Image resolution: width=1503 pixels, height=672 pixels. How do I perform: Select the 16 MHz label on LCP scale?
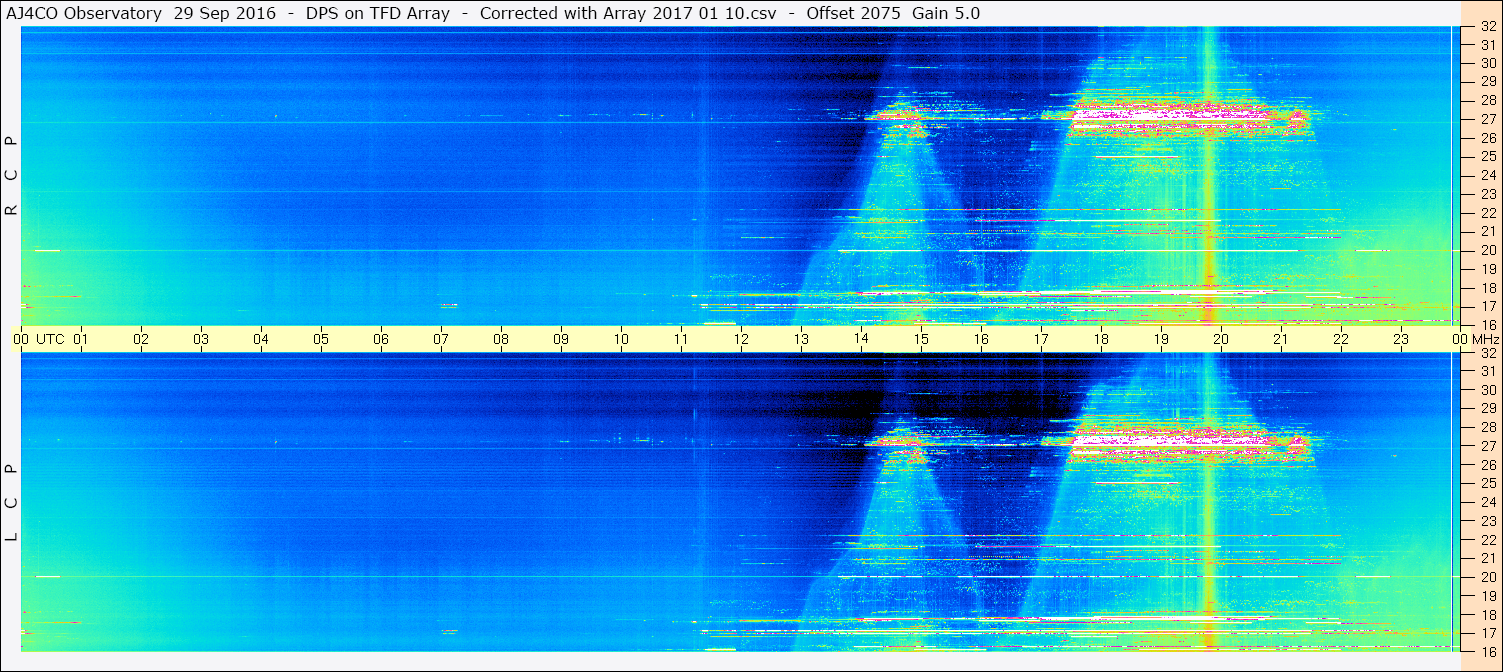pos(1487,651)
